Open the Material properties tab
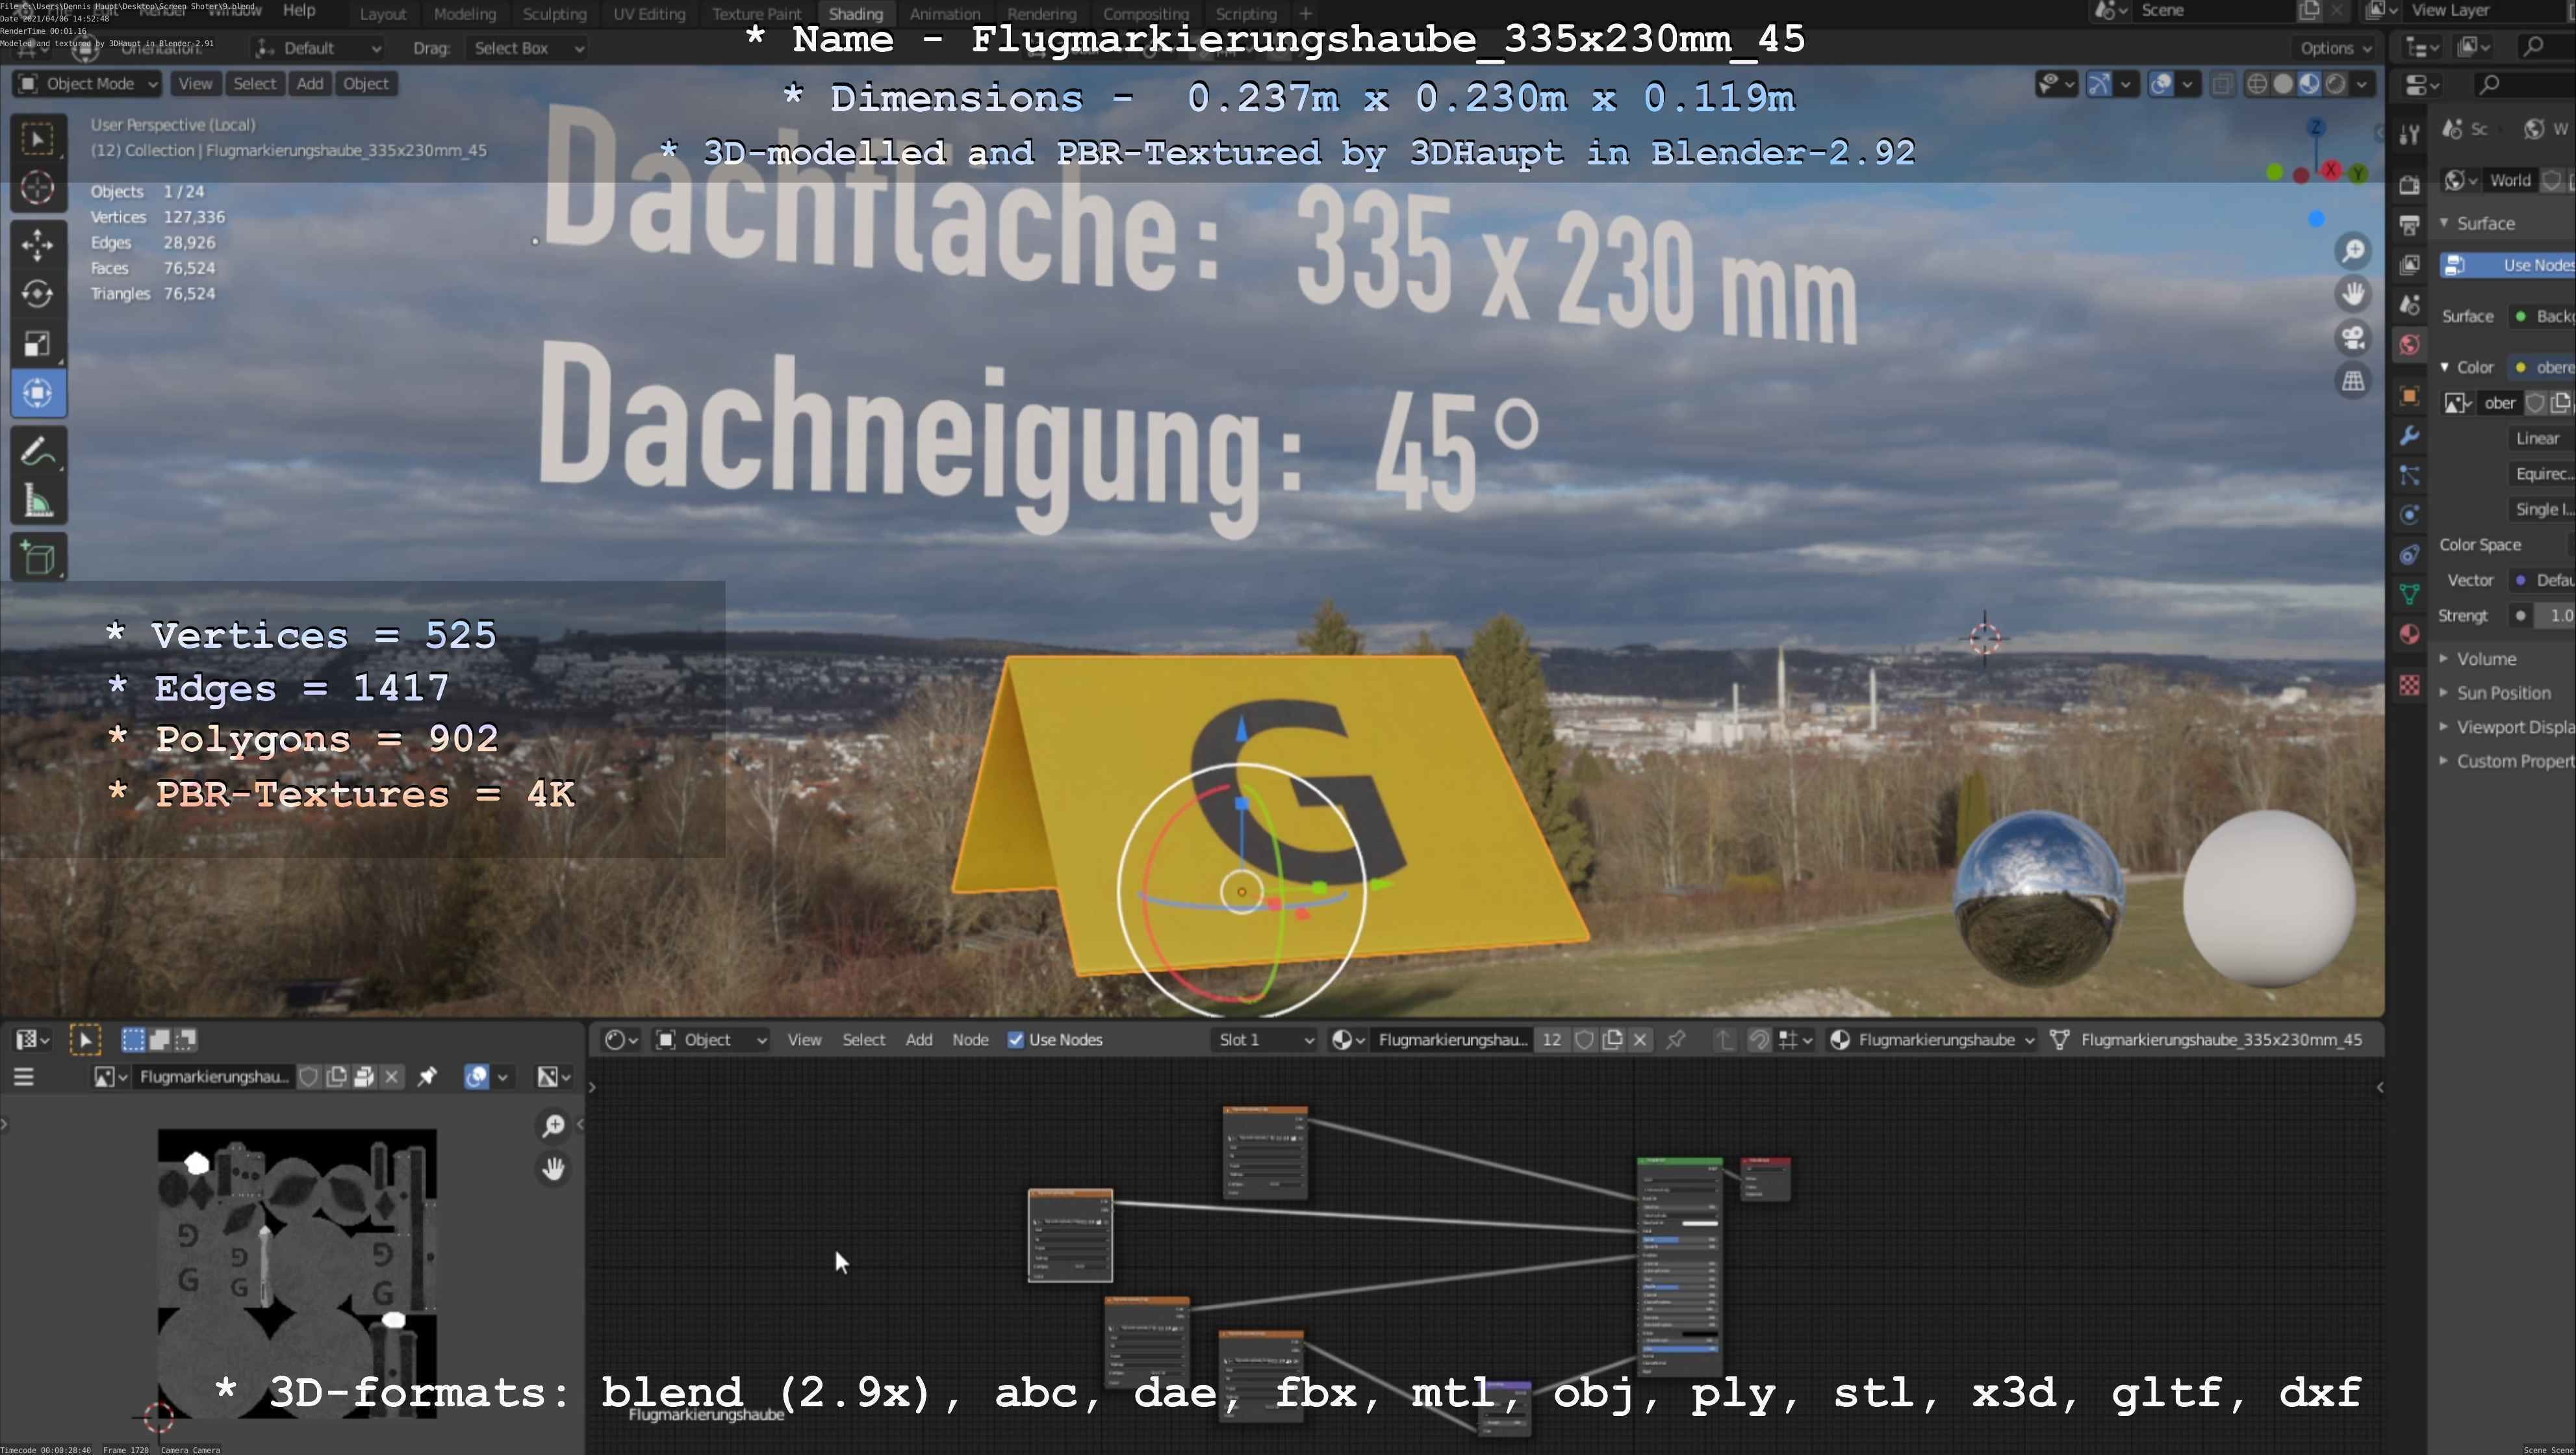This screenshot has height=1455, width=2576. pos(2409,634)
